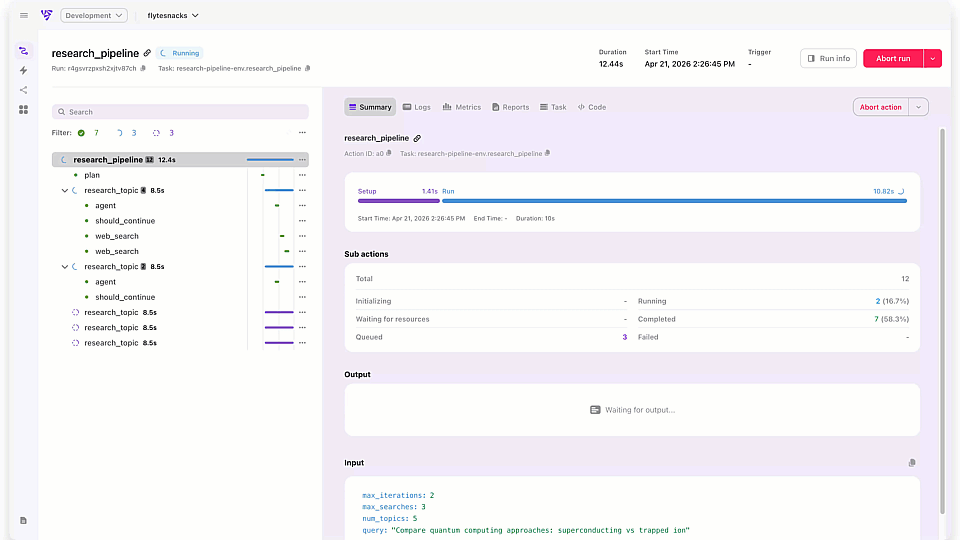Switch to the Summary tab
The image size is (960, 540).
coord(370,107)
